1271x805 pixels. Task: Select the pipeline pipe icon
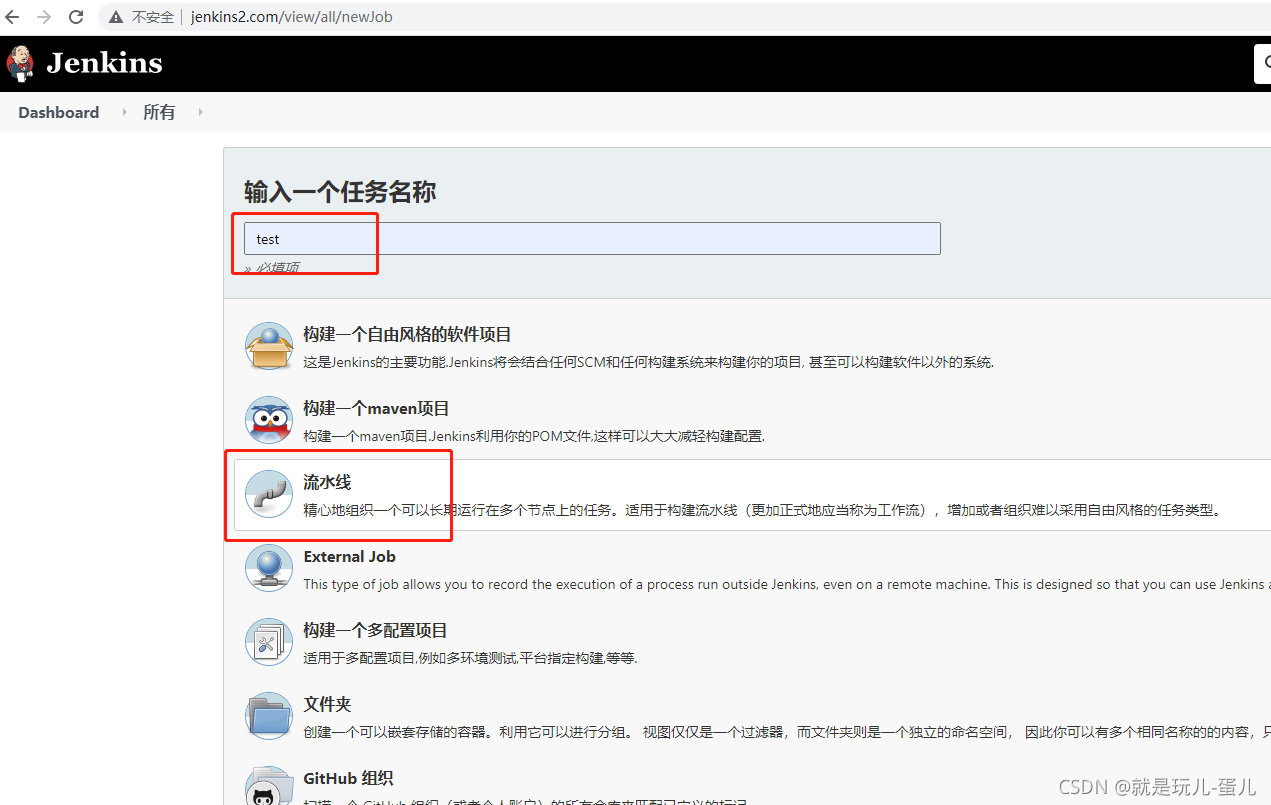tap(269, 494)
